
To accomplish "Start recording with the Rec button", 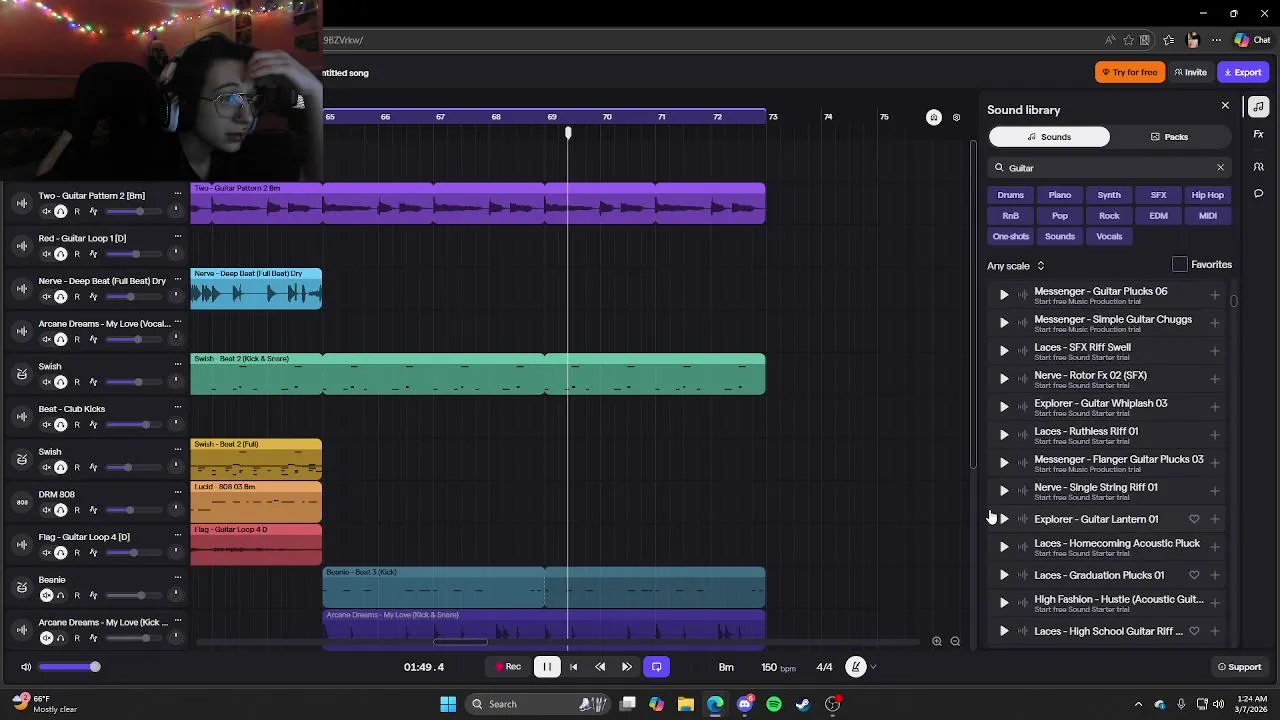I will [508, 667].
